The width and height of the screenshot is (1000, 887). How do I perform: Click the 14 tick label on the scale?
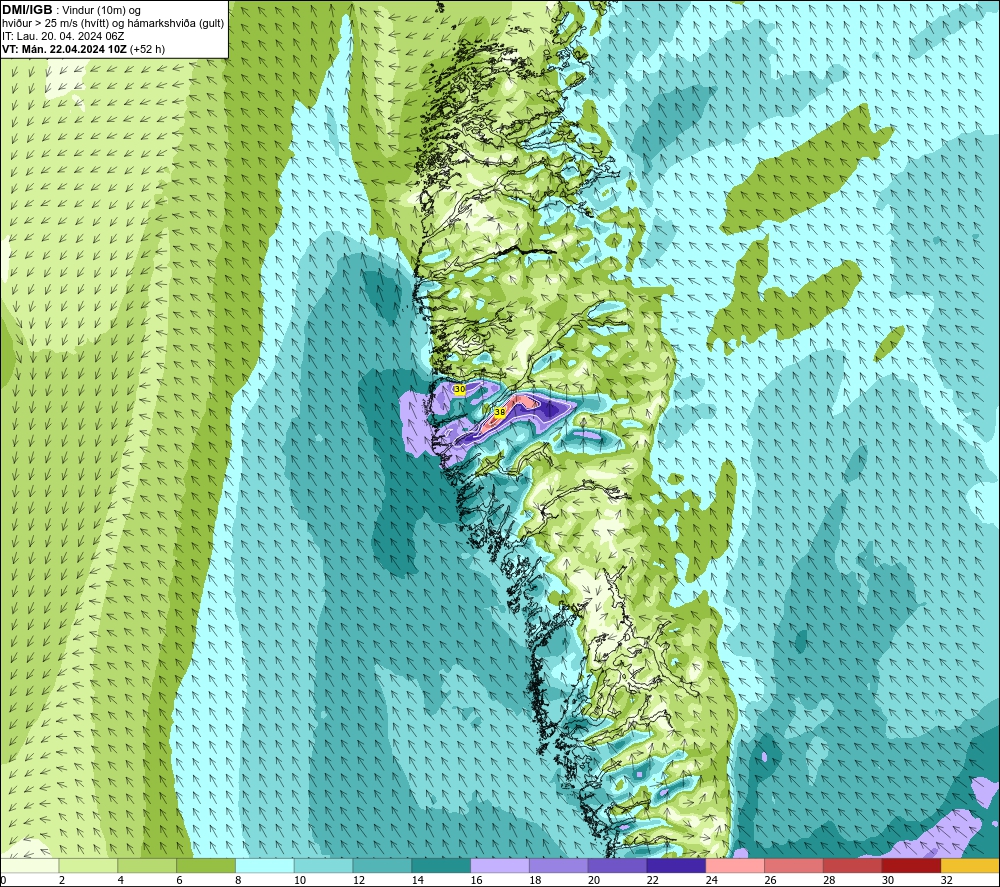click(x=417, y=881)
